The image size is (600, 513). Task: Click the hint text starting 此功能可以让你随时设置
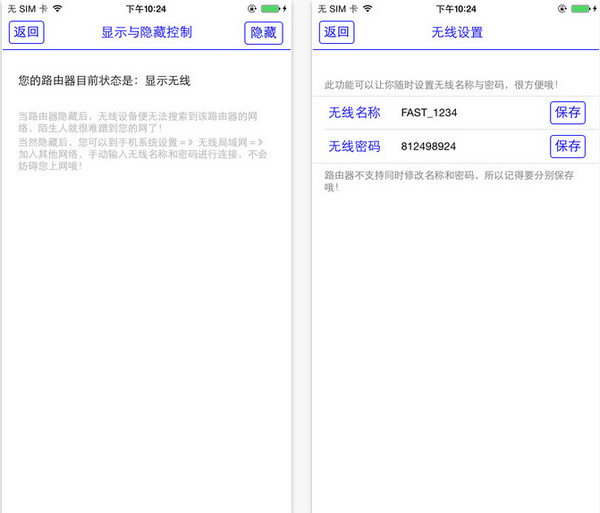[441, 85]
